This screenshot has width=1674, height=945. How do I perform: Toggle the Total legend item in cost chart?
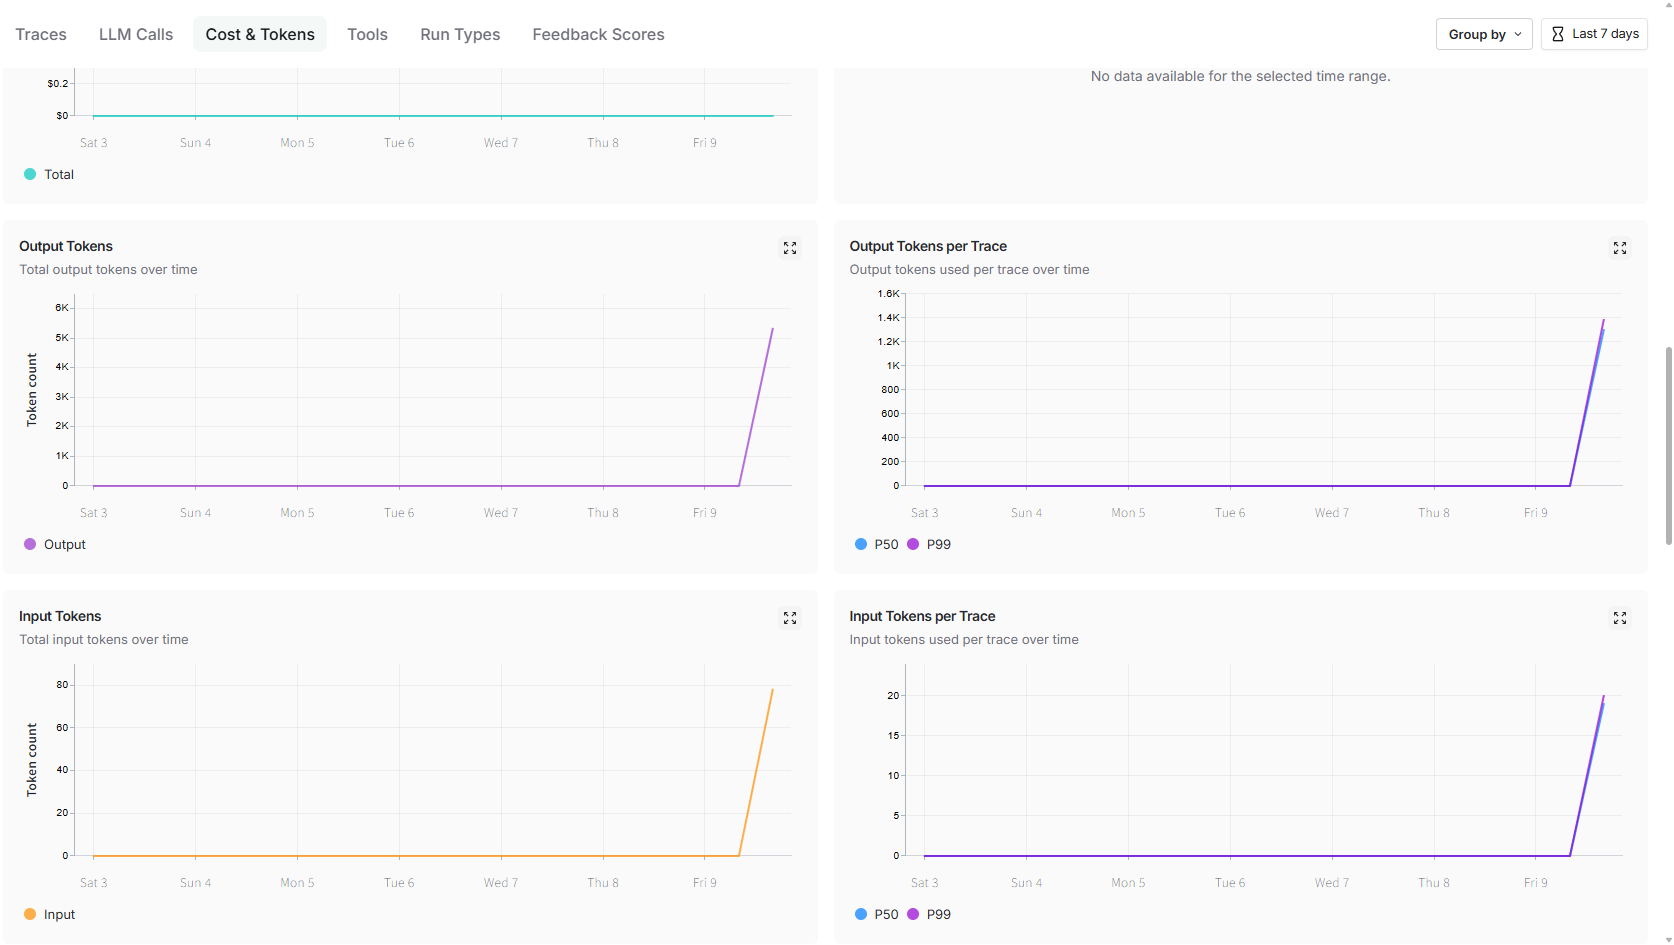pyautogui.click(x=49, y=174)
